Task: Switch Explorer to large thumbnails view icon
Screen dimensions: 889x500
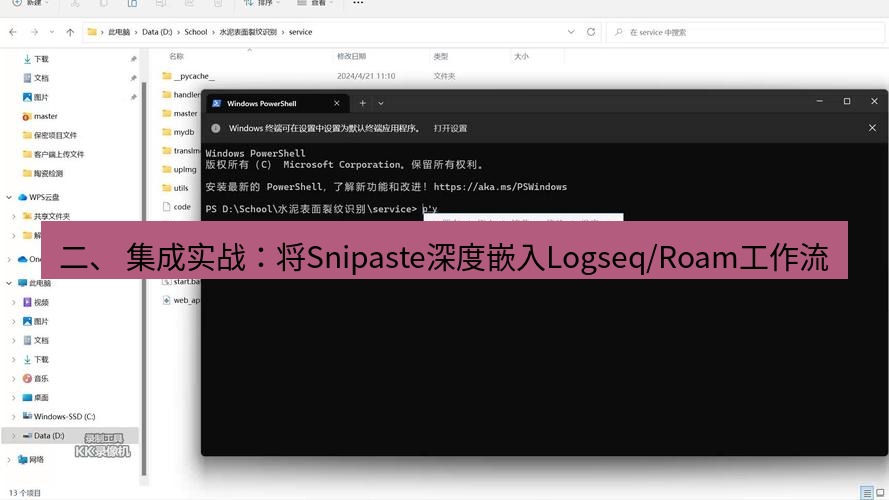Action: [880, 493]
